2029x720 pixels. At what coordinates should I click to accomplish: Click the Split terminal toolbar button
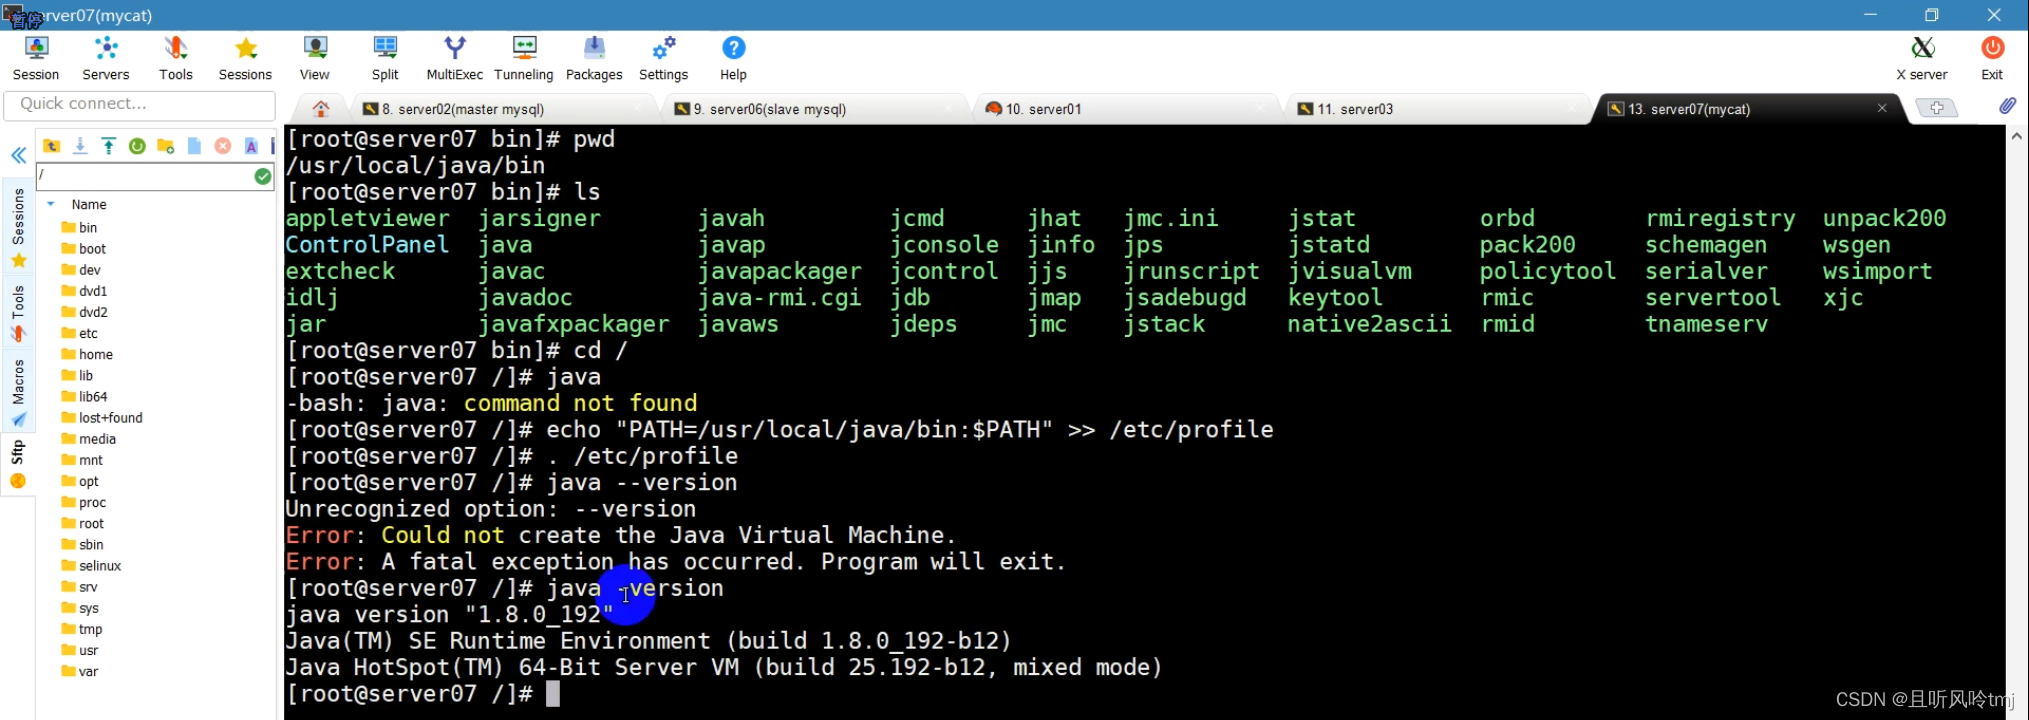[385, 58]
